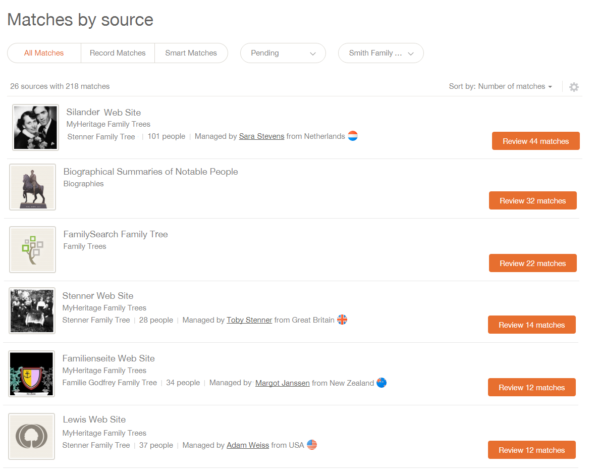
Task: Click Review 12 matches for Lewis Web Site
Action: pyautogui.click(x=532, y=450)
